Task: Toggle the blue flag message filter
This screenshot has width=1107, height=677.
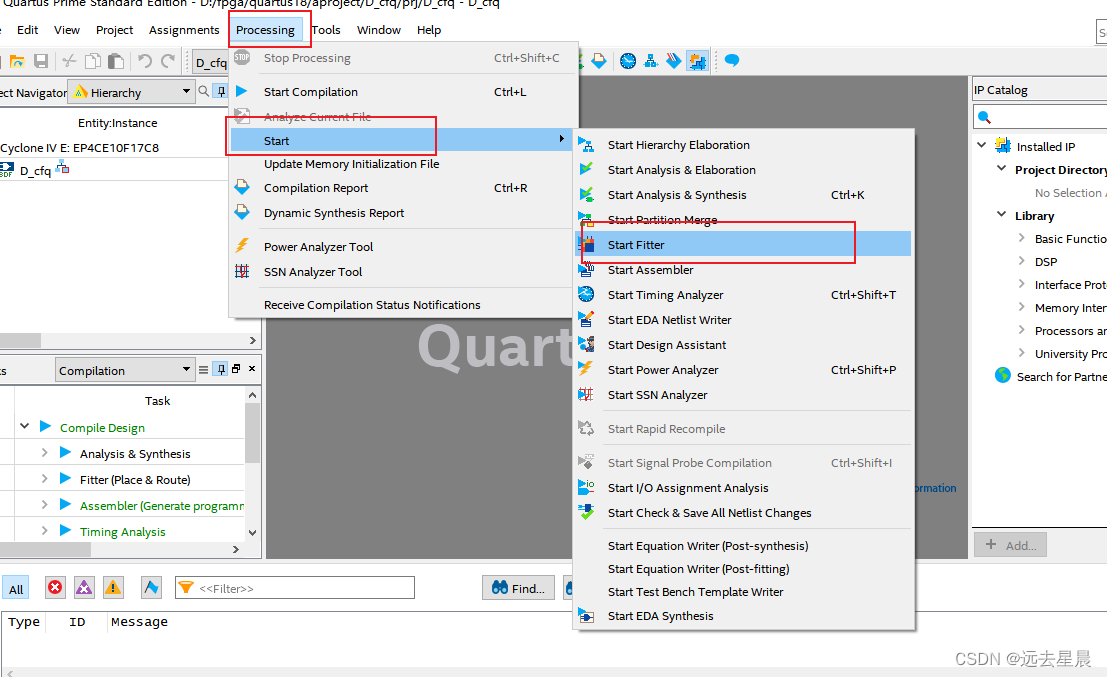Action: coord(151,587)
